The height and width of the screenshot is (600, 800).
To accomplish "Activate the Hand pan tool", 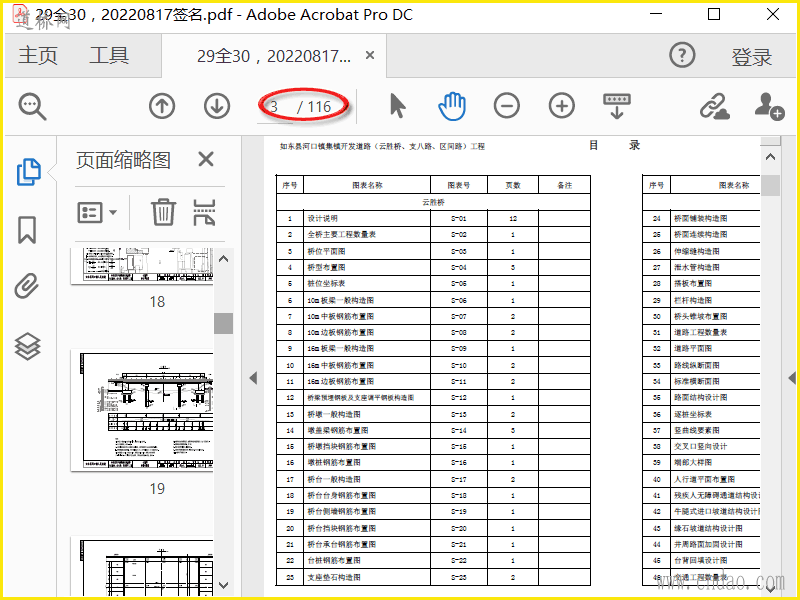I will pos(453,105).
